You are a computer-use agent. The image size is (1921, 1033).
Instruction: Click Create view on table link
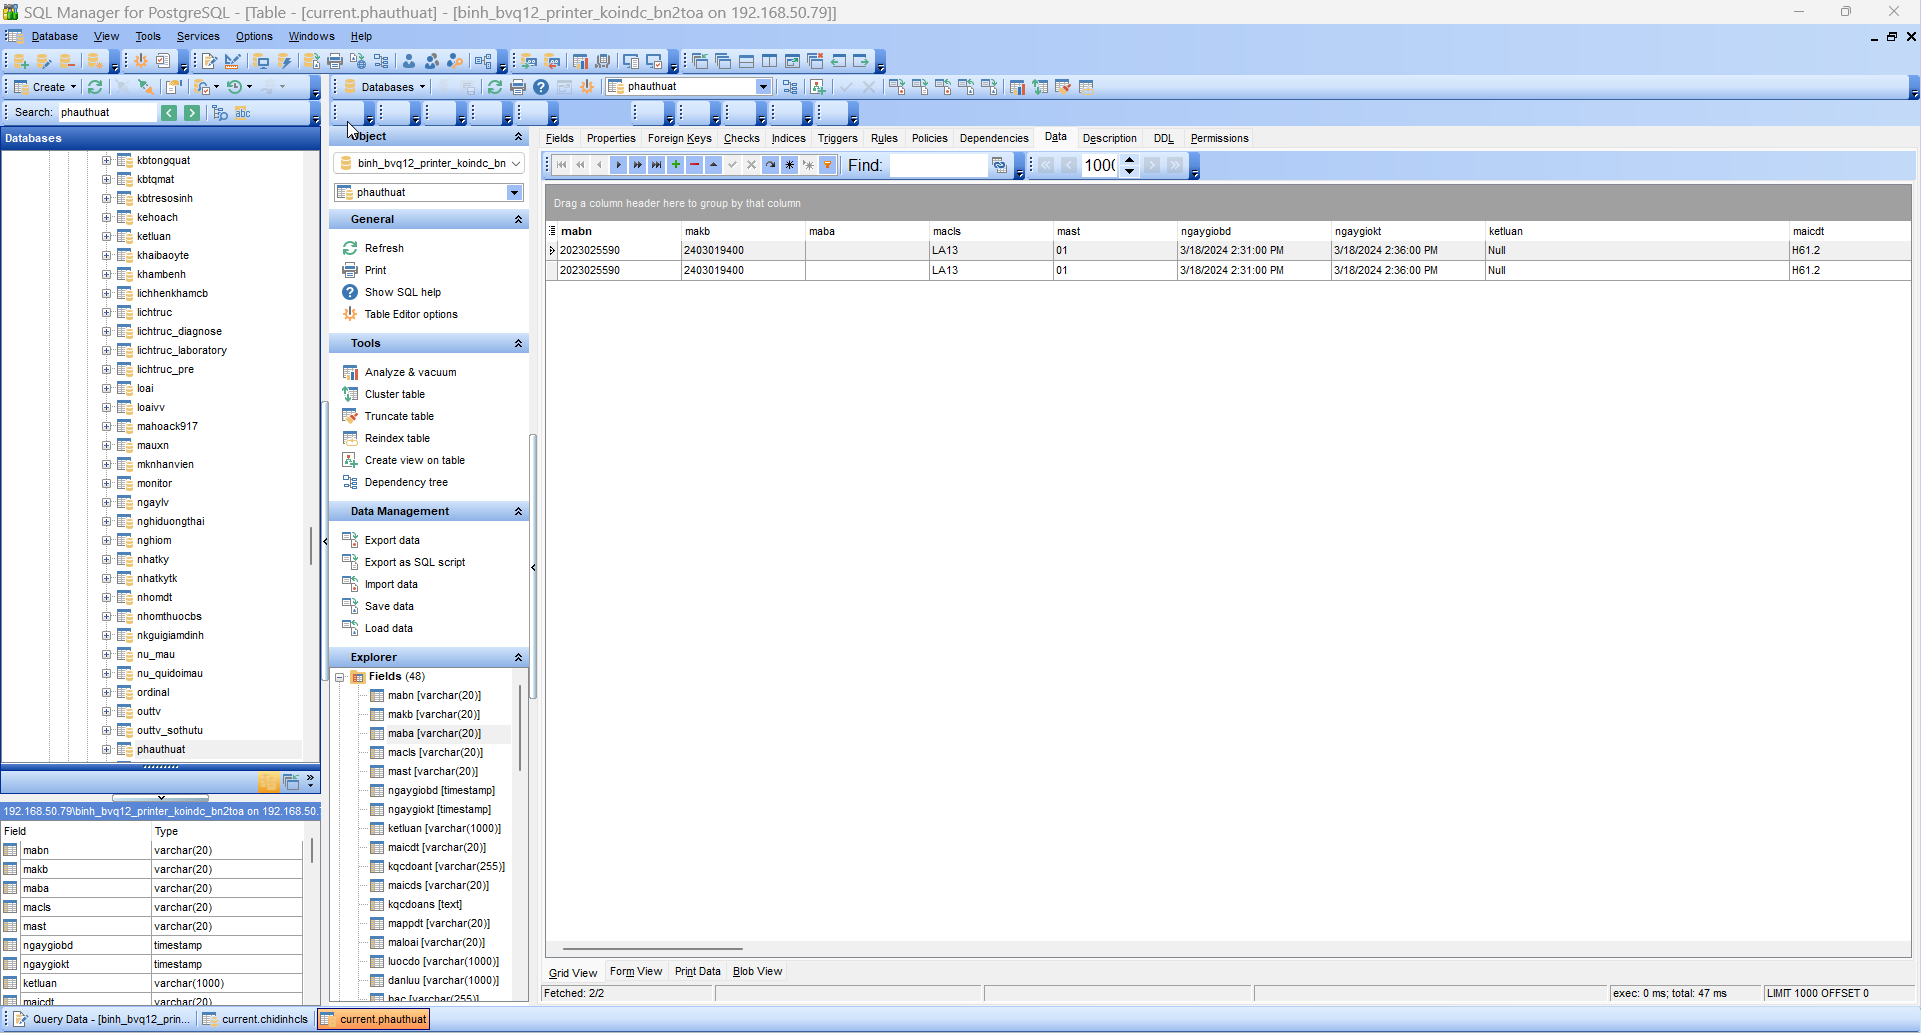tap(415, 460)
